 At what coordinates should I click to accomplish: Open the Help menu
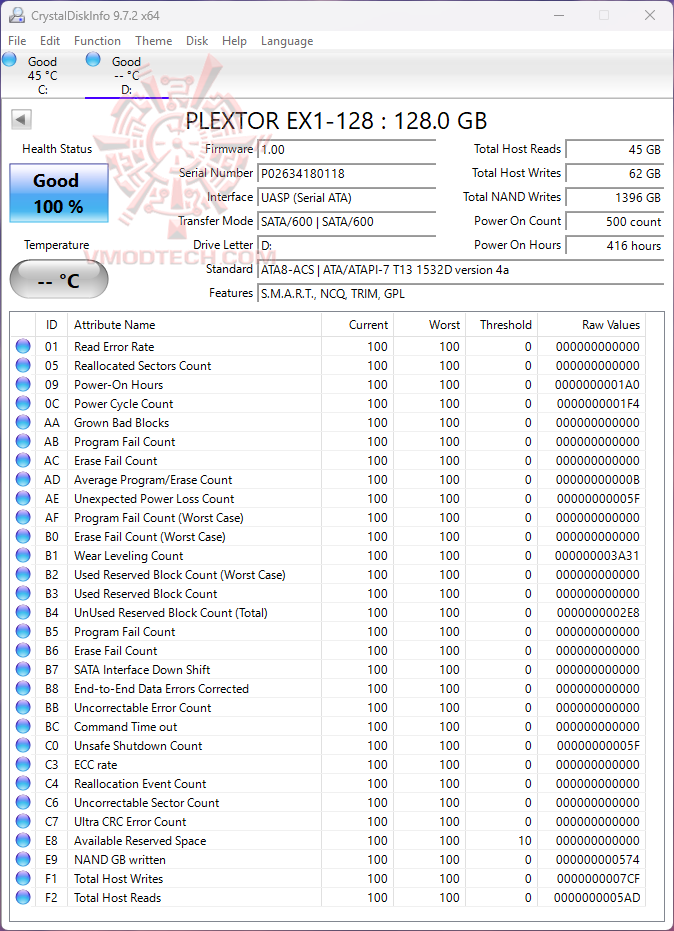coord(235,40)
